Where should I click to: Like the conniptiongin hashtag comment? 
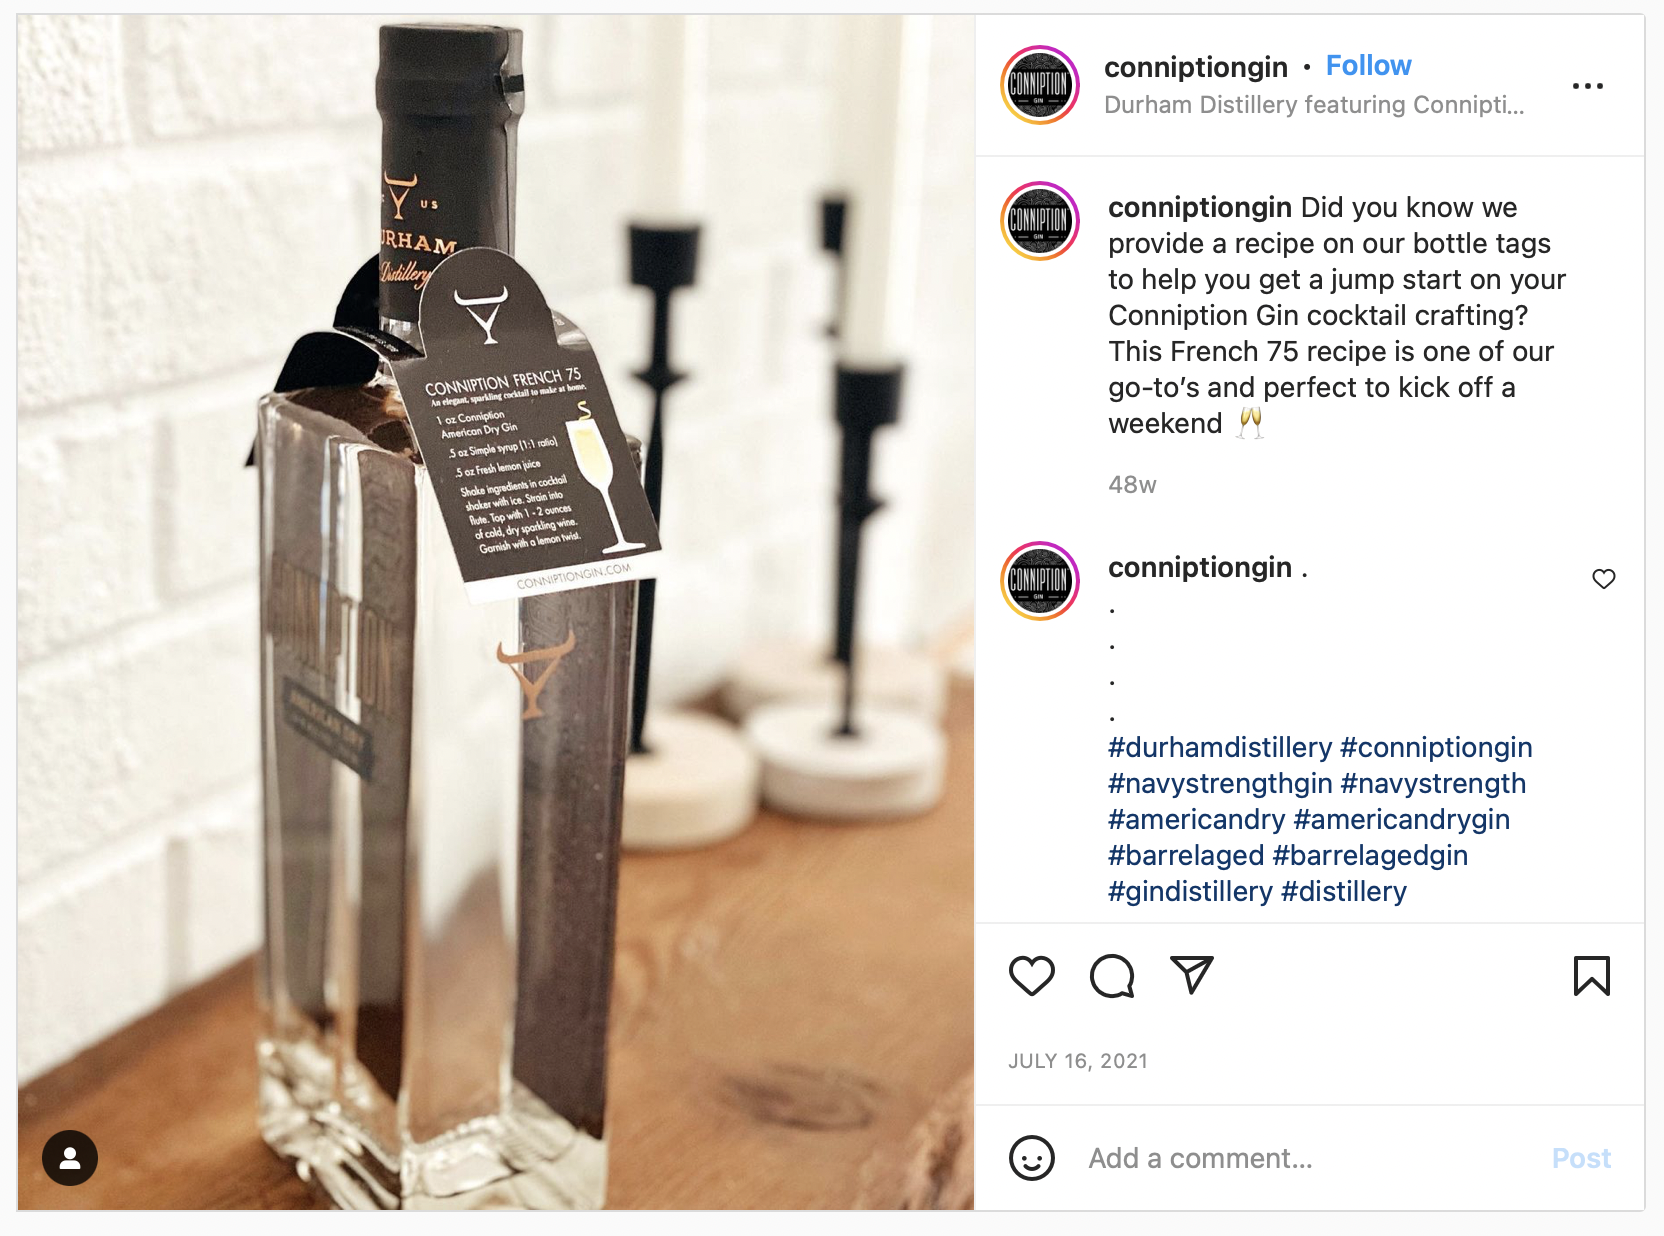pos(1603,579)
